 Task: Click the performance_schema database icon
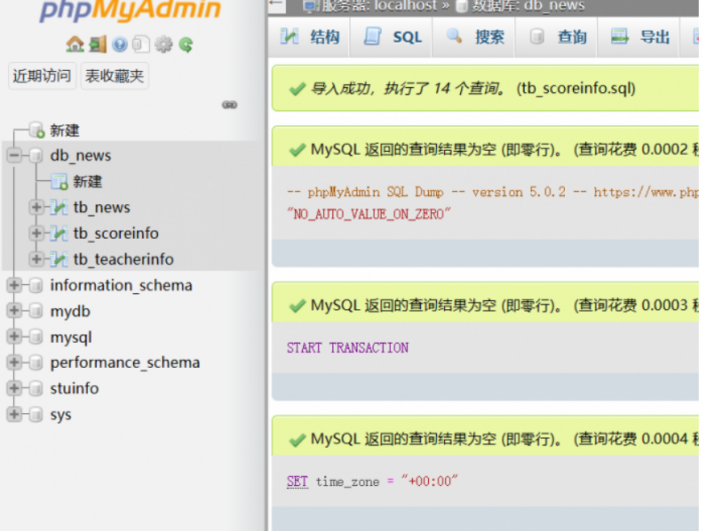pos(36,363)
